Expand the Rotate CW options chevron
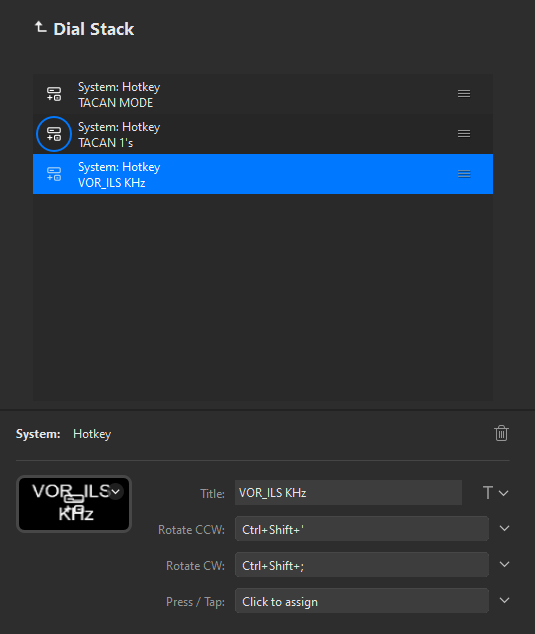535x634 pixels. [x=504, y=564]
